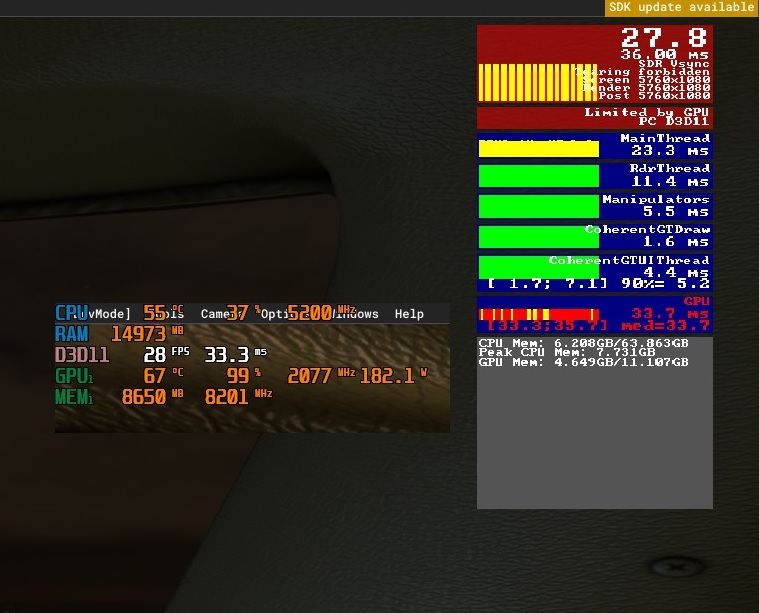
Task: Click the CPU Mem usage line
Action: coord(583,343)
